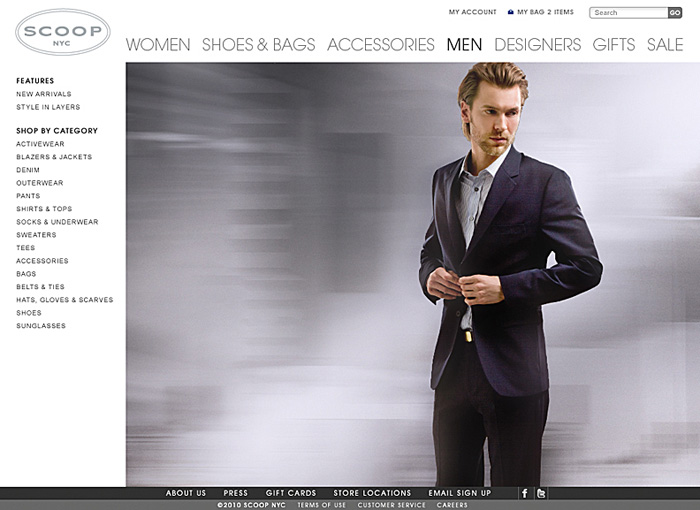Browse Blazers & Jackets category

tap(54, 157)
